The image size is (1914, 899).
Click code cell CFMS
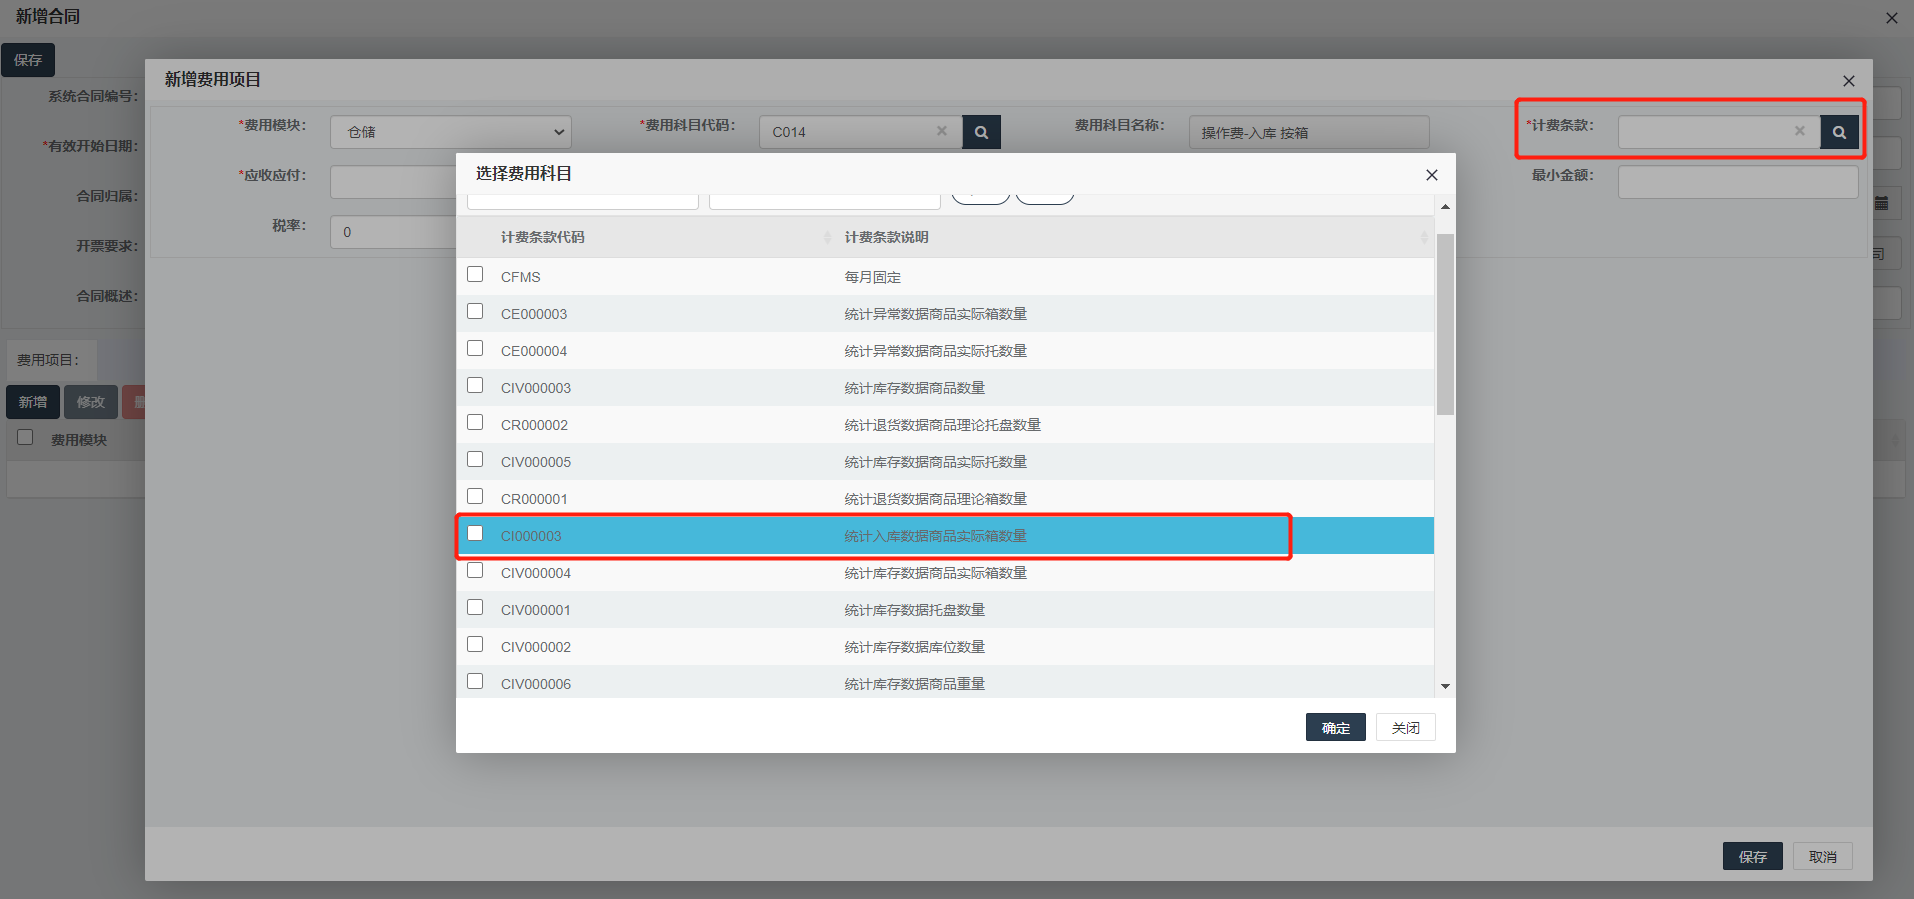[x=520, y=277]
